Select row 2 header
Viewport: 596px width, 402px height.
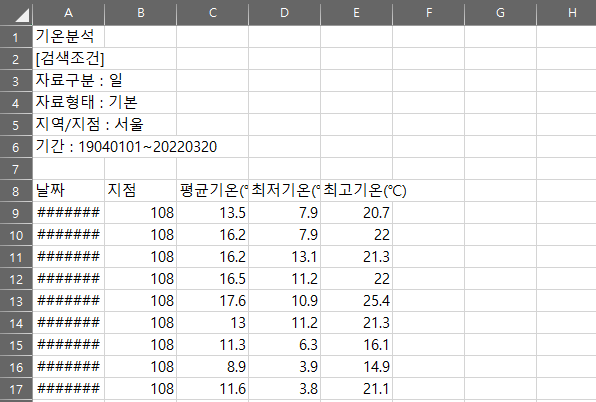click(x=16, y=59)
